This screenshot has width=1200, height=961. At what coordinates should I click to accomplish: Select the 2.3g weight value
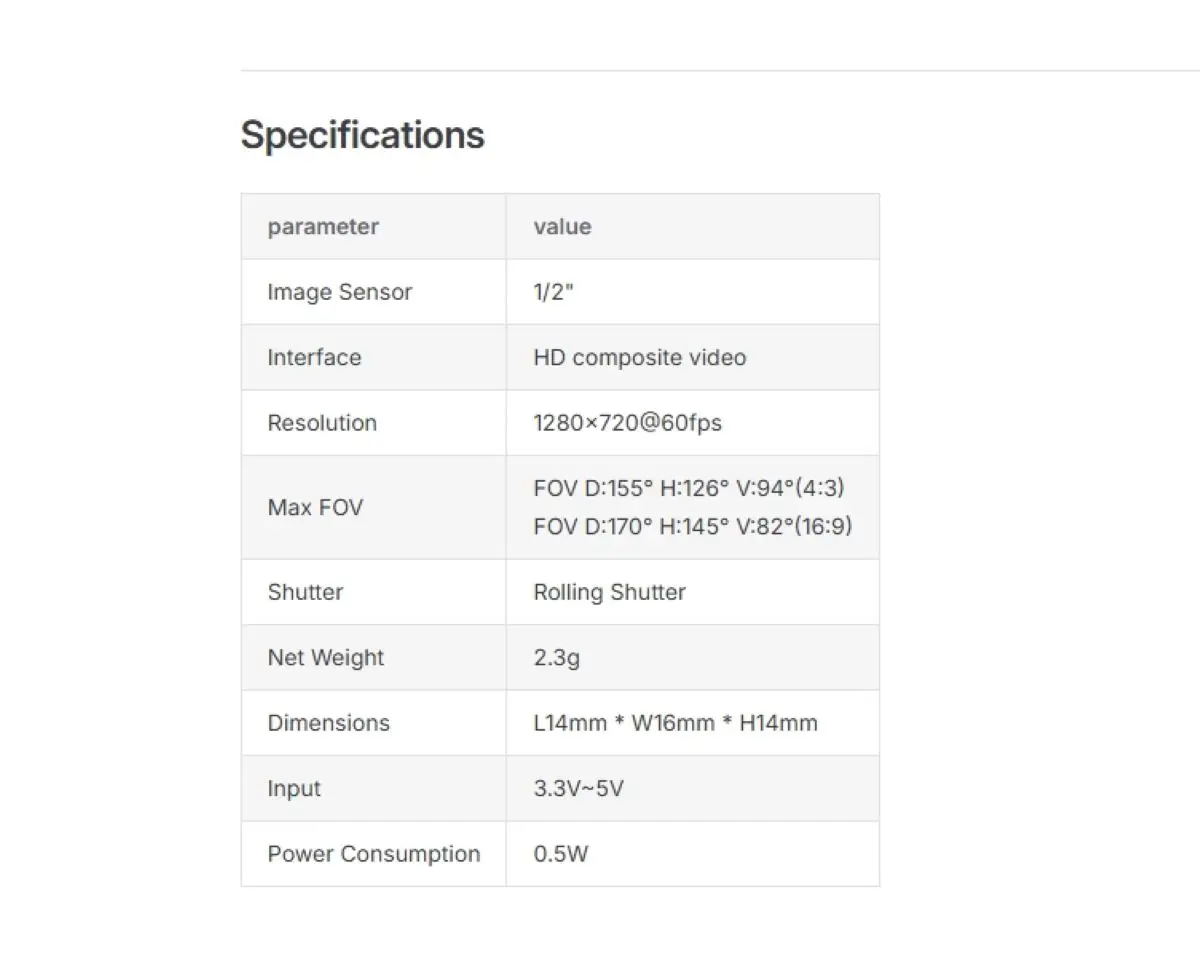(557, 658)
